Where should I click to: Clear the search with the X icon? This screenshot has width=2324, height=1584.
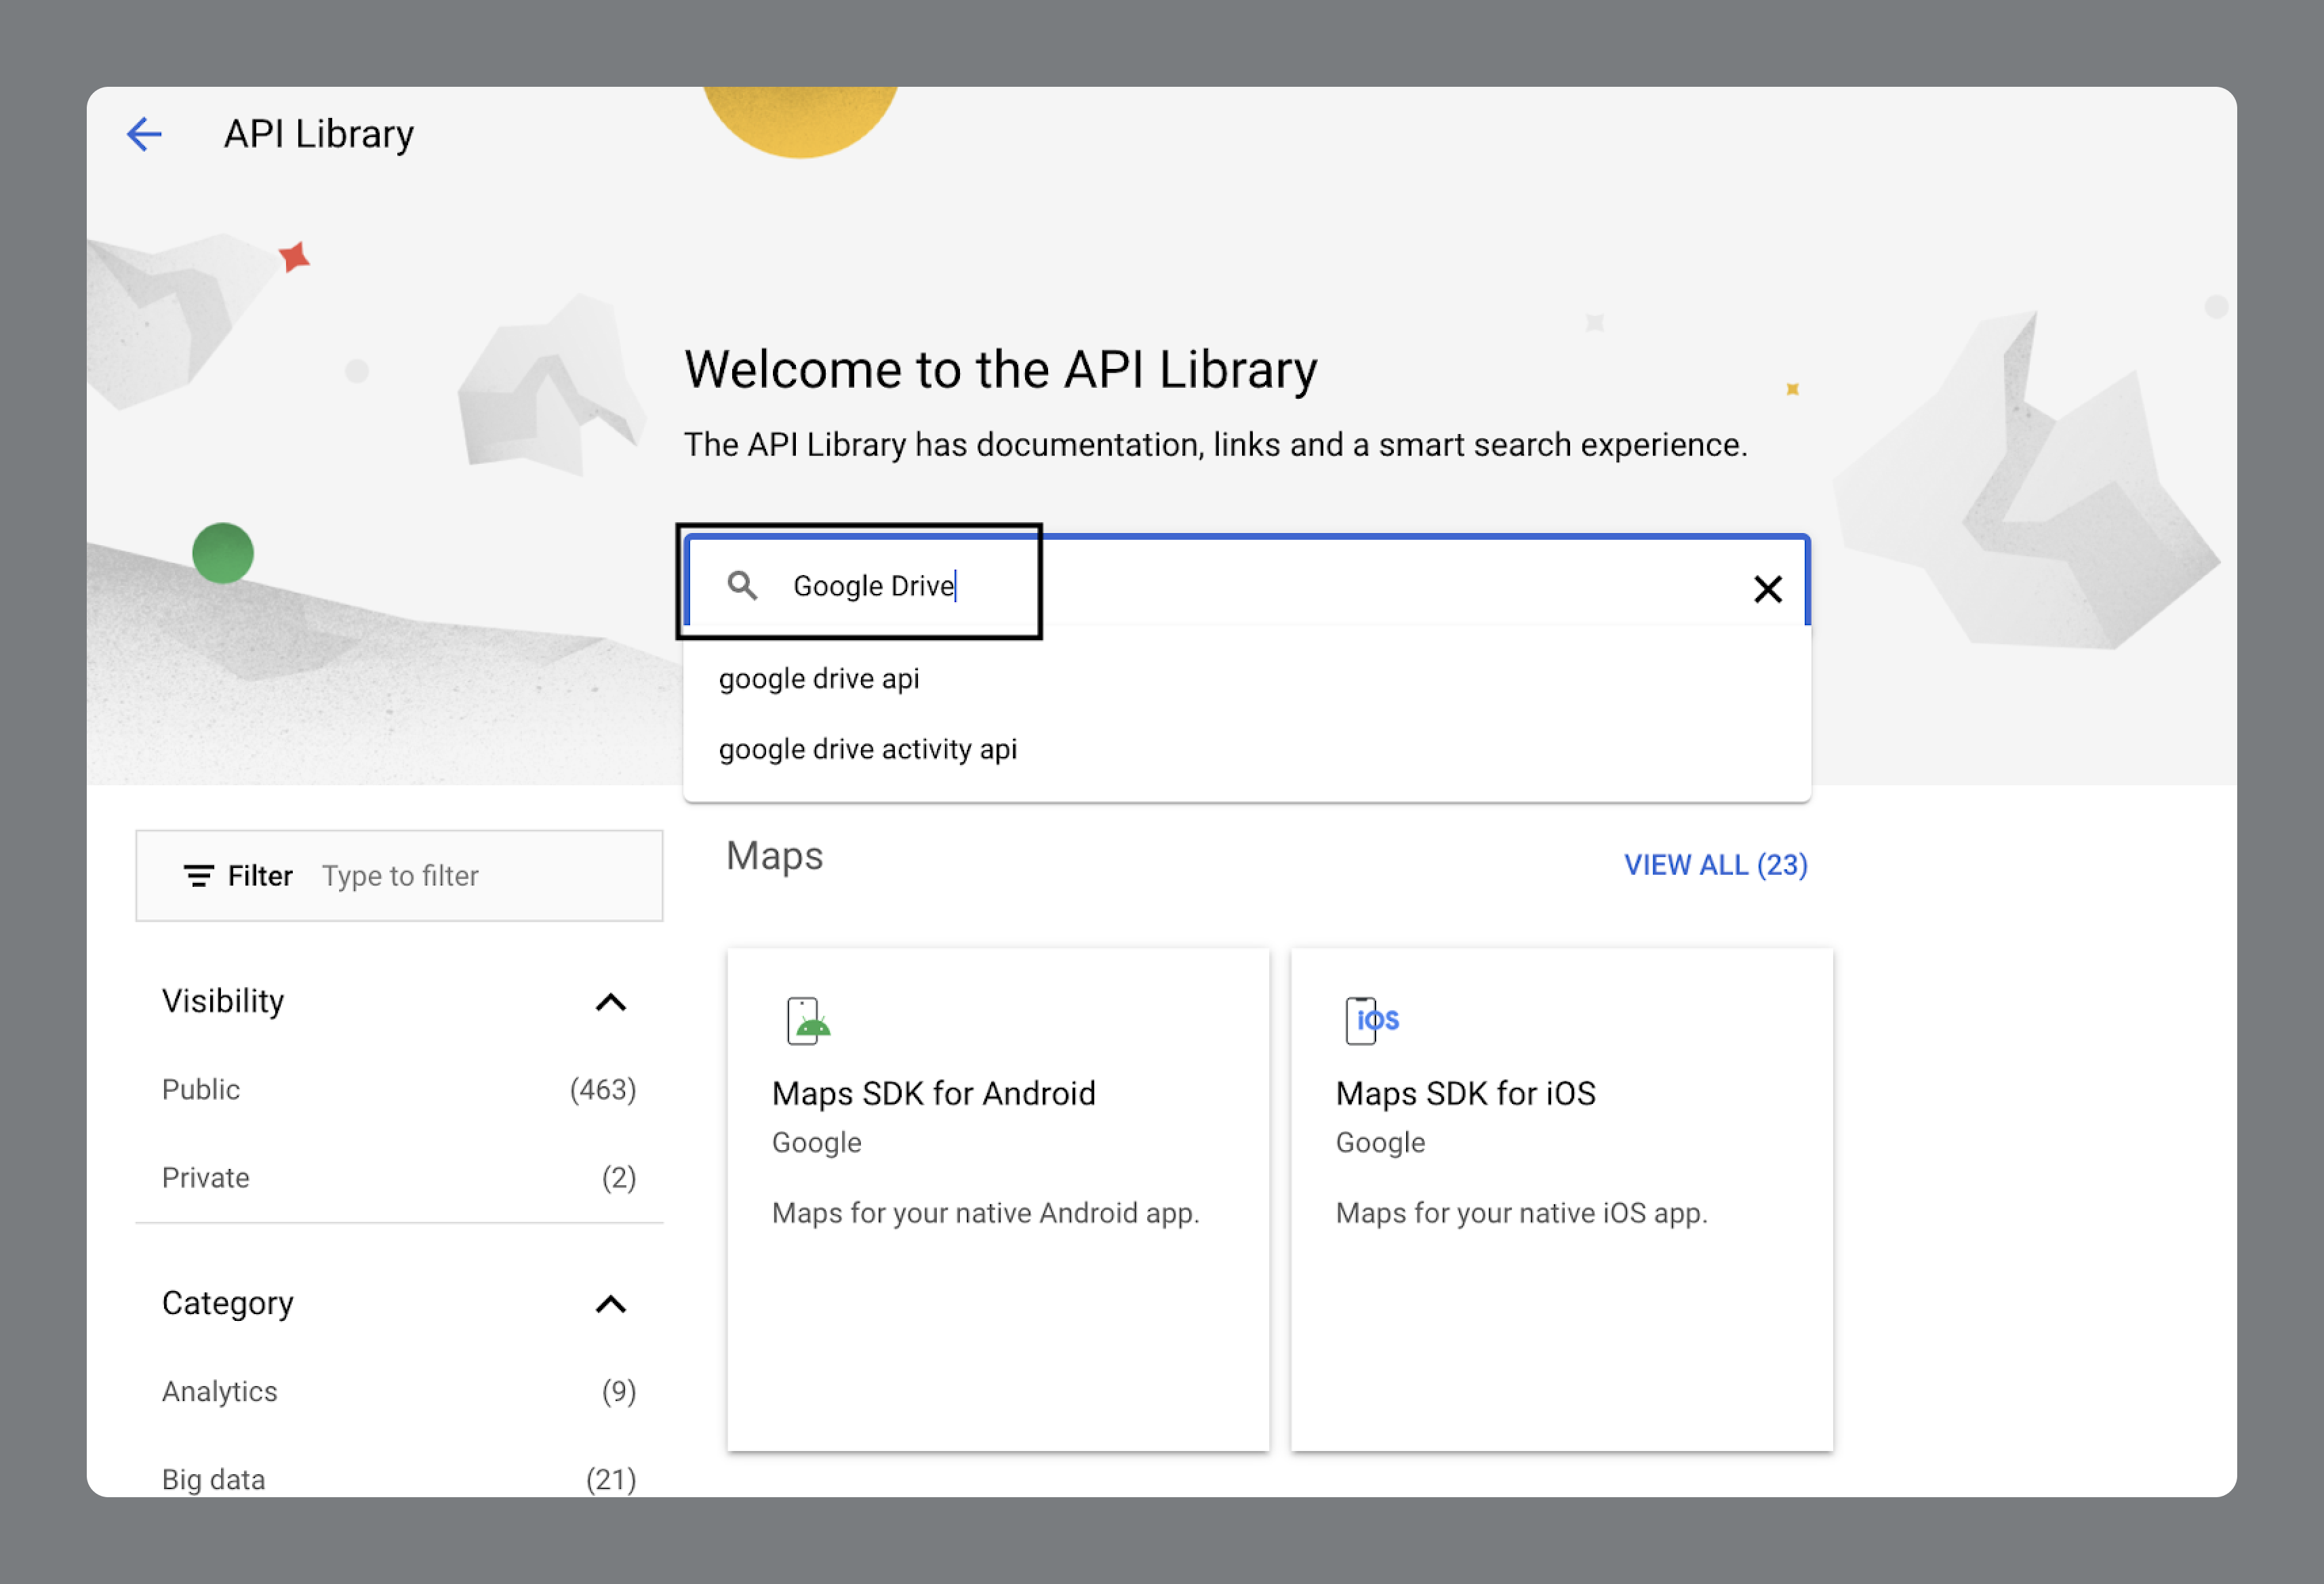1767,589
